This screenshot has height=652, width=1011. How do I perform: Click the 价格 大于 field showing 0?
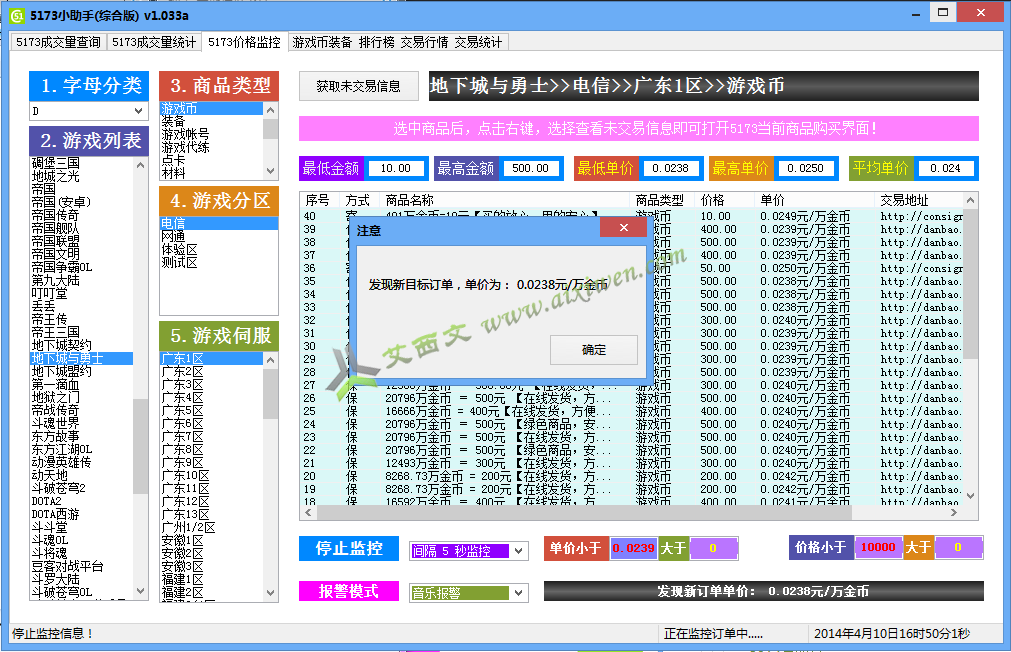958,548
